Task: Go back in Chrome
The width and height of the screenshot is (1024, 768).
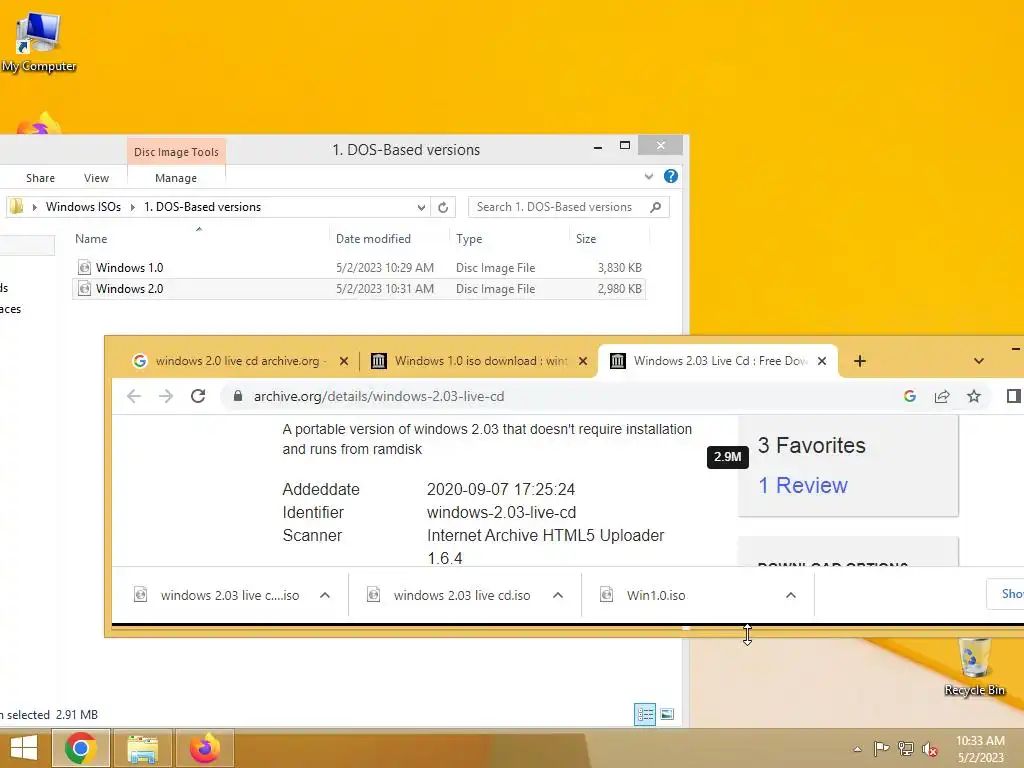Action: click(x=134, y=396)
